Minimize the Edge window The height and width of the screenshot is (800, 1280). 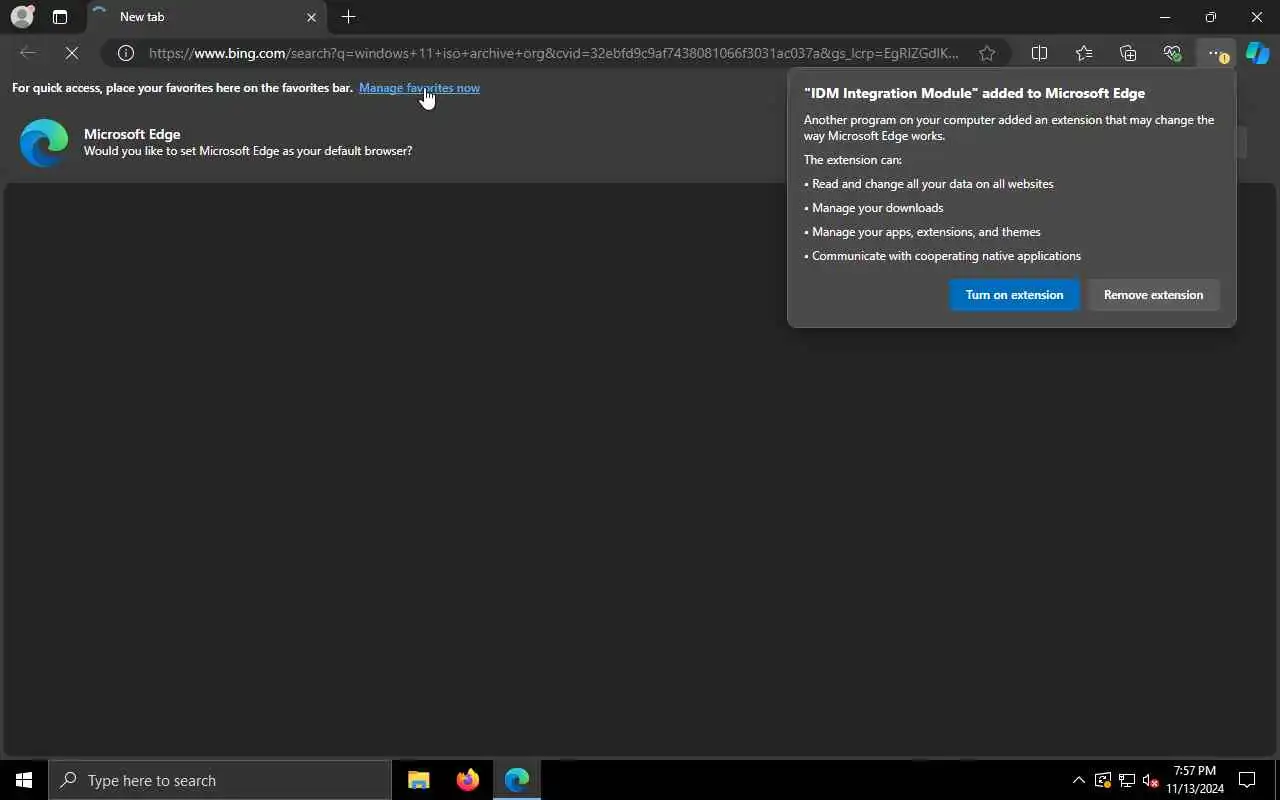click(x=1165, y=17)
